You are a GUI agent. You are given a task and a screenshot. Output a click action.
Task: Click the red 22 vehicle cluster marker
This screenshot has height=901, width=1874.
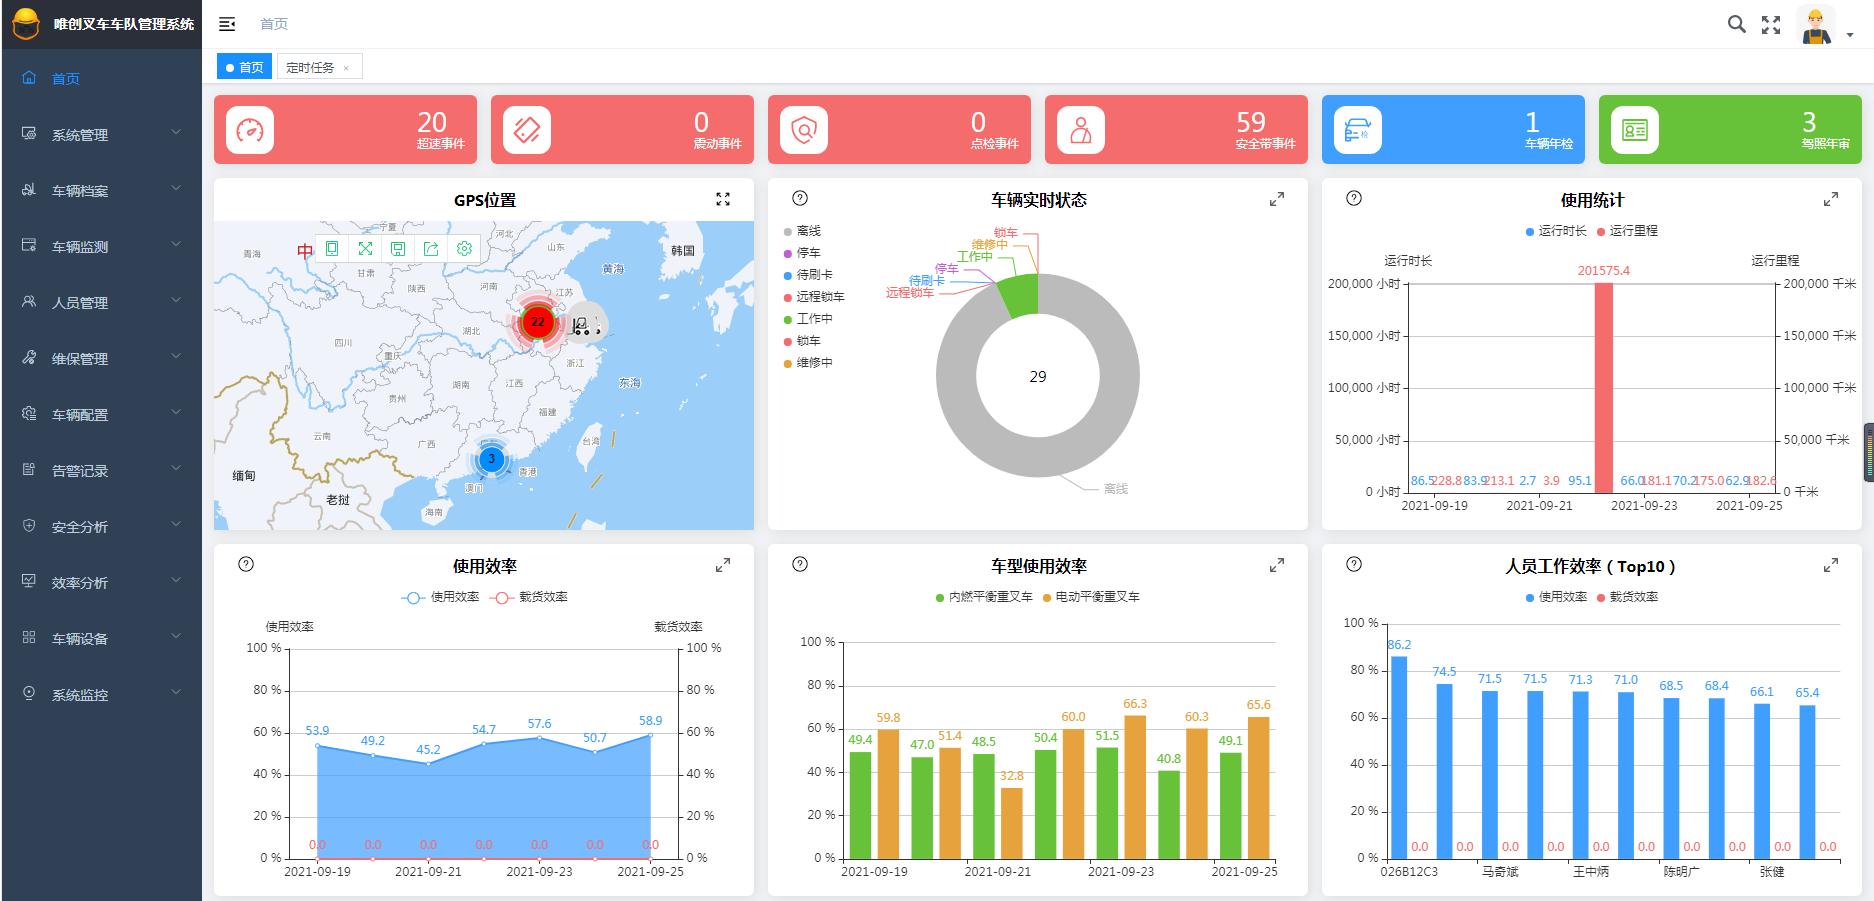pos(538,322)
